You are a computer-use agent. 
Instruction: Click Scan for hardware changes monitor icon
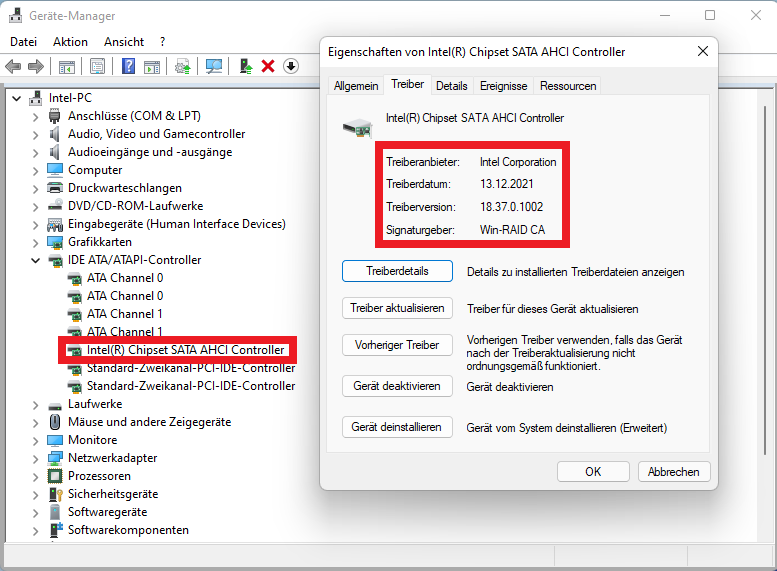coord(214,66)
